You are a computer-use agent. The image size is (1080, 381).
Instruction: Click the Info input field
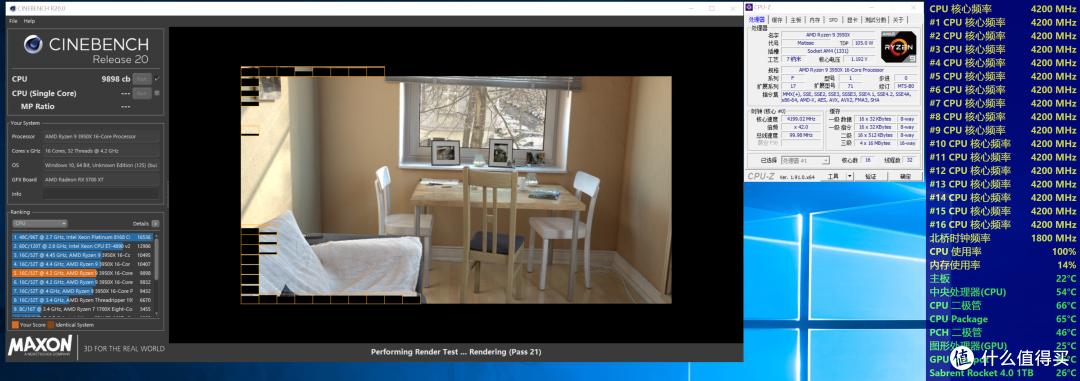point(101,194)
